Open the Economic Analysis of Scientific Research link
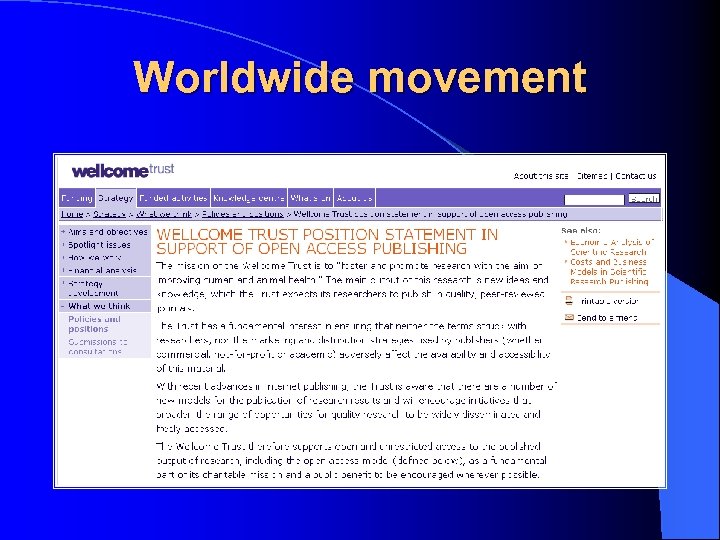 click(x=611, y=247)
